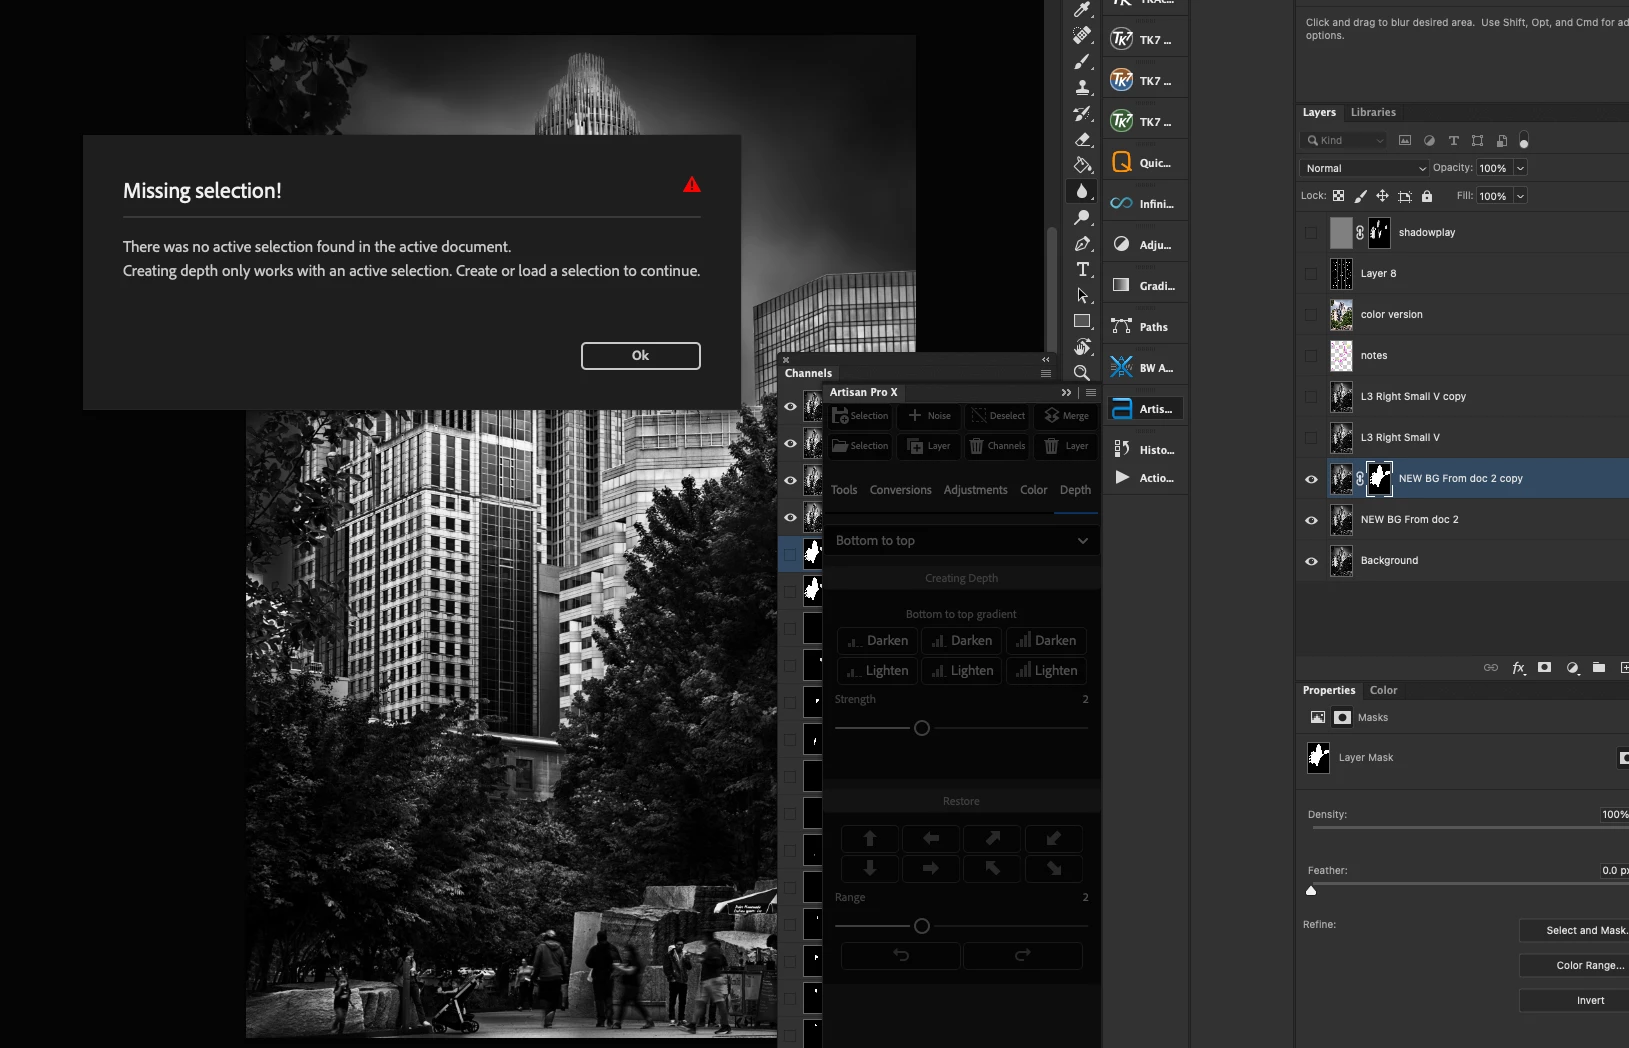Click the Deselect button in Artisan Pro X
Viewport: 1629px width, 1048px height.
pyautogui.click(x=997, y=416)
